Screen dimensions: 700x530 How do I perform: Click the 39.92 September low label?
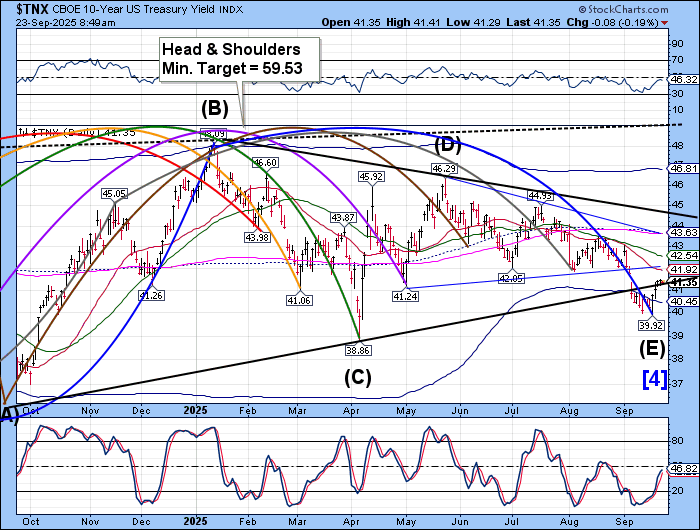[651, 325]
